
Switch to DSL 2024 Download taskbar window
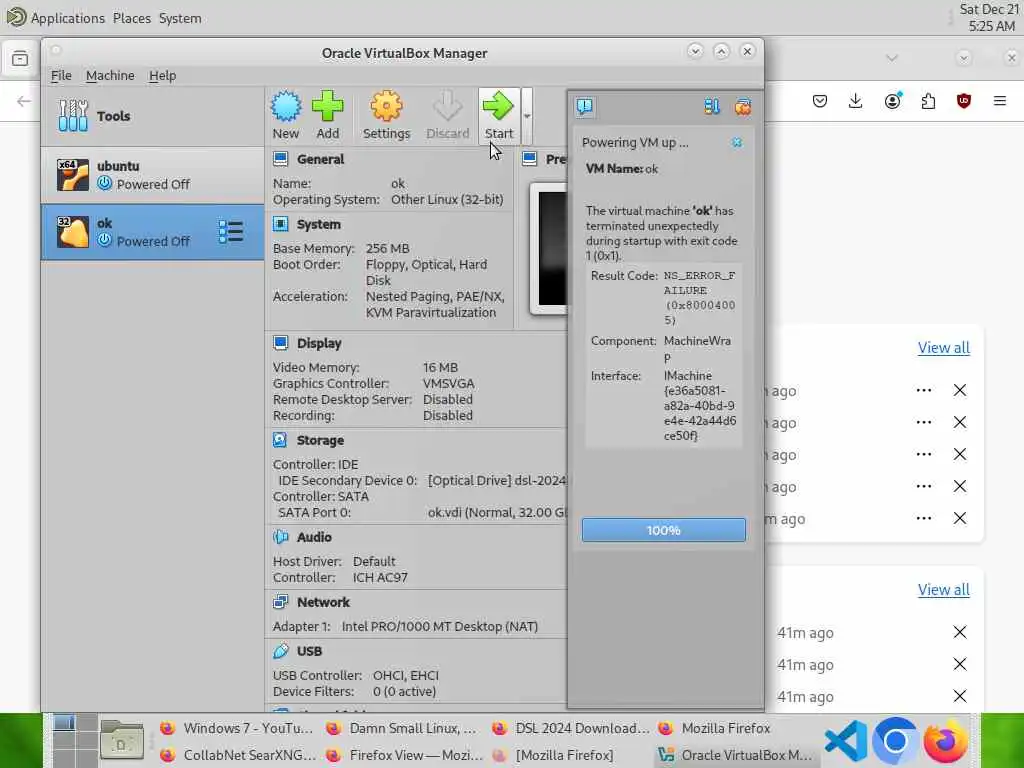tap(570, 728)
